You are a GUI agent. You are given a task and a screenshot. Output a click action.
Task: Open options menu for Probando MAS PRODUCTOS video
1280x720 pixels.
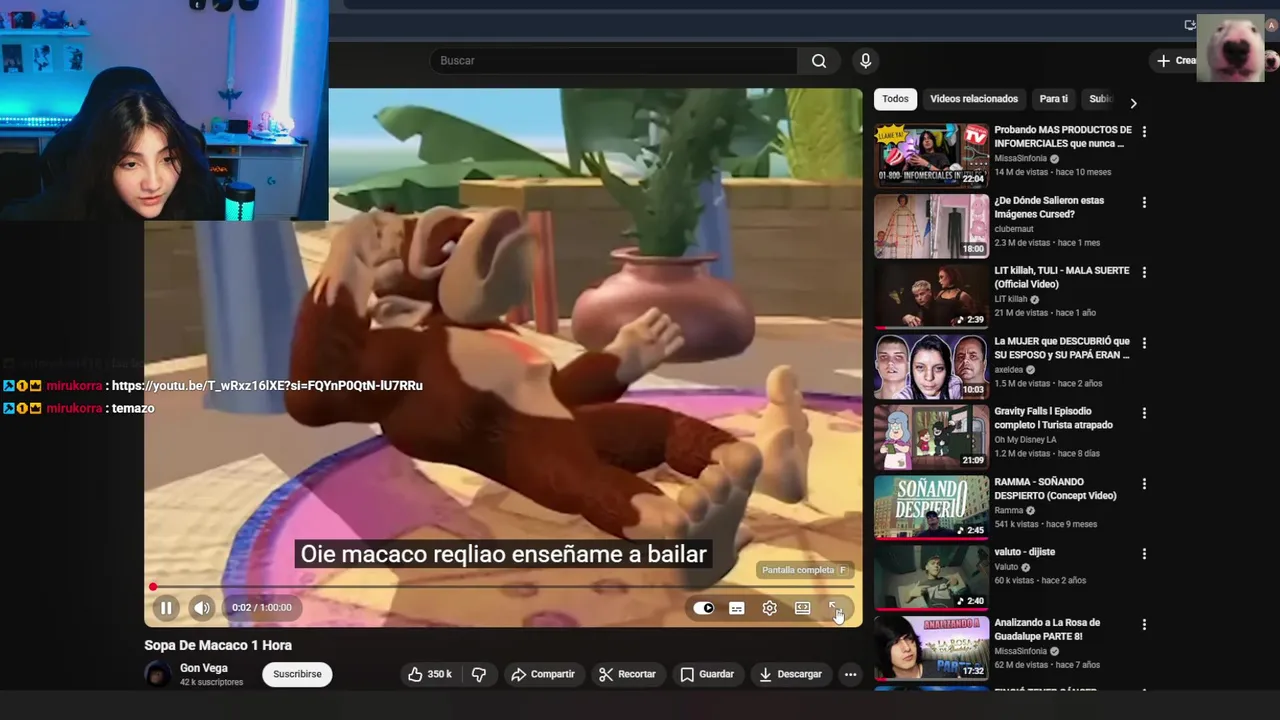[1144, 132]
